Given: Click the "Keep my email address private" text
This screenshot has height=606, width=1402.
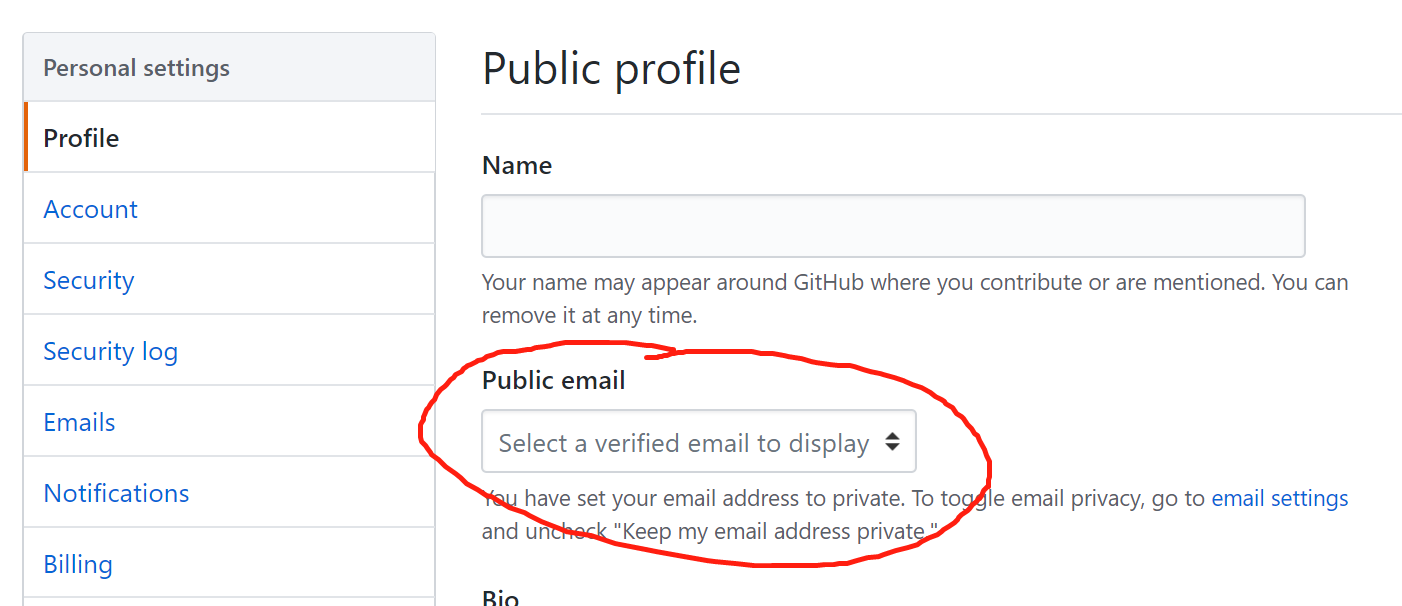Looking at the screenshot, I should (x=780, y=530).
